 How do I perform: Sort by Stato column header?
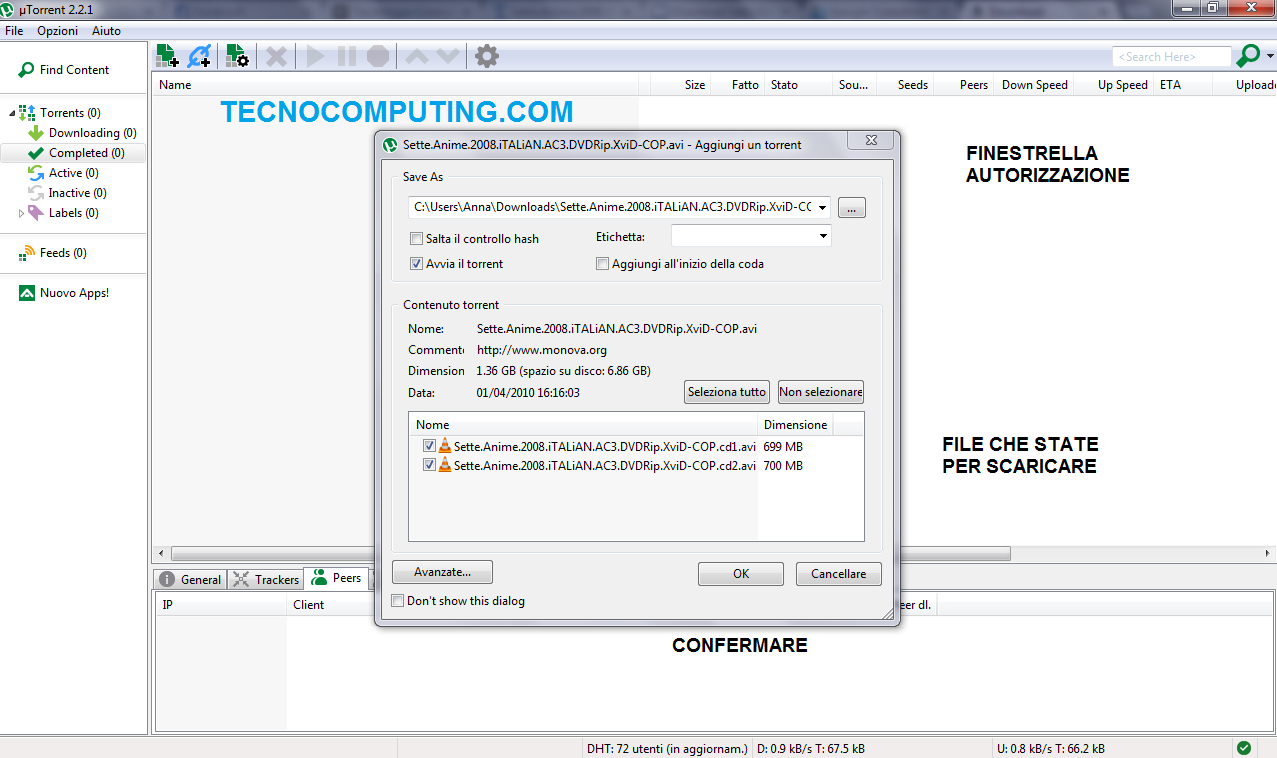coord(797,85)
